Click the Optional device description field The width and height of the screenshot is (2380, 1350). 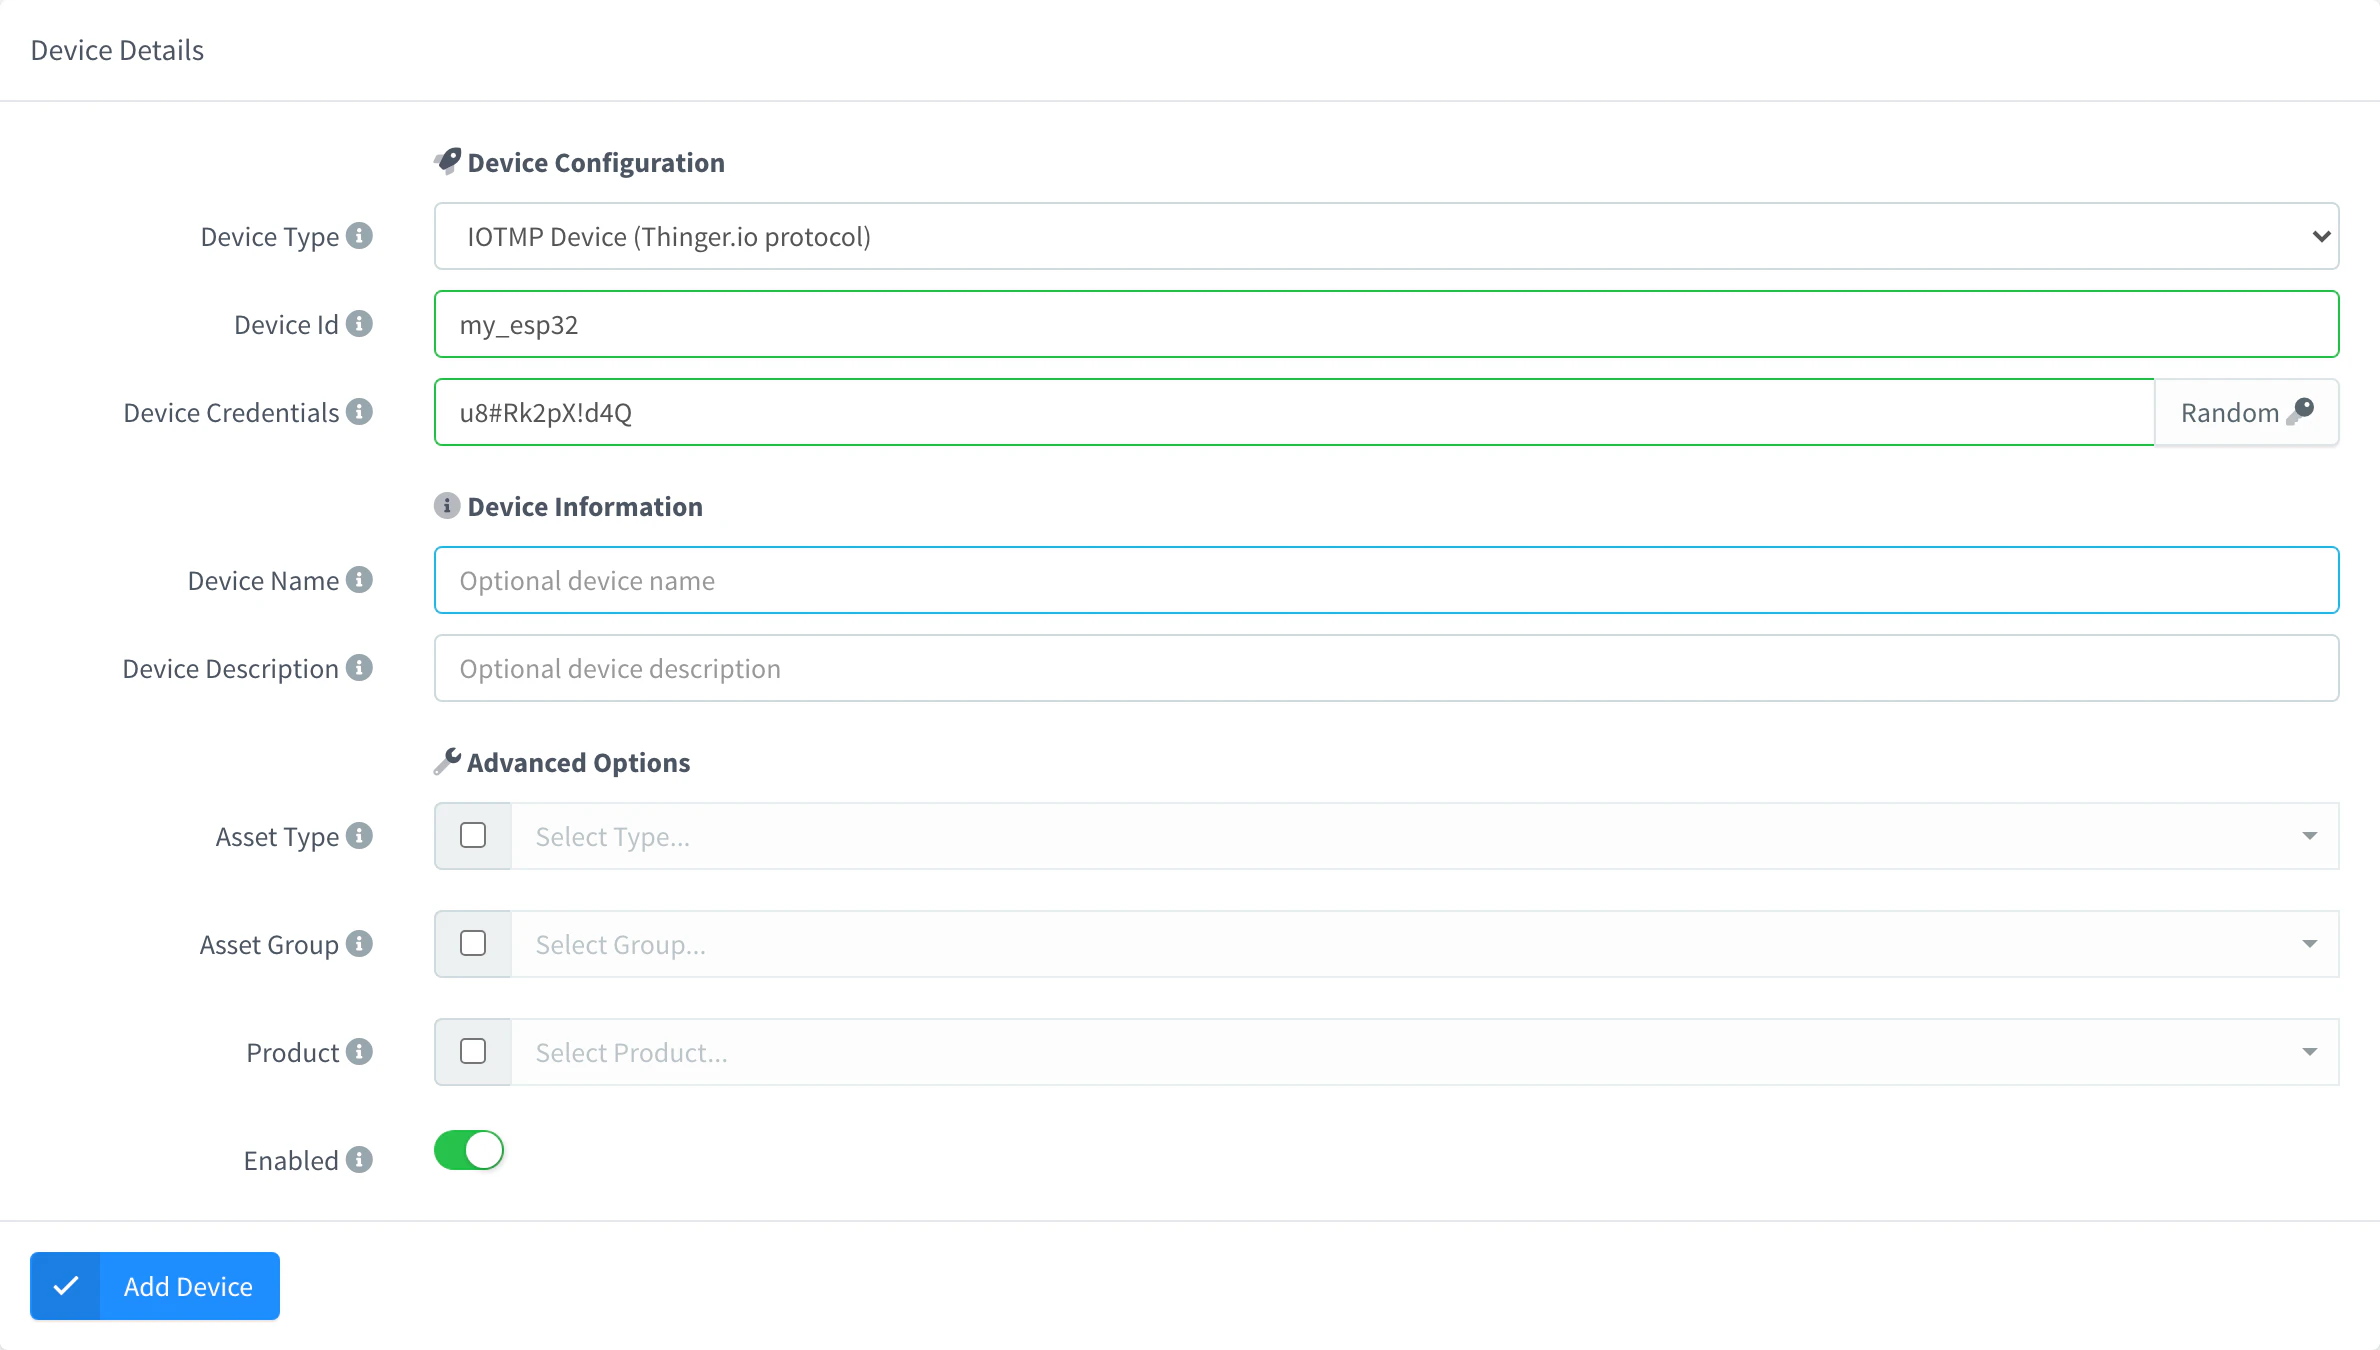1386,668
